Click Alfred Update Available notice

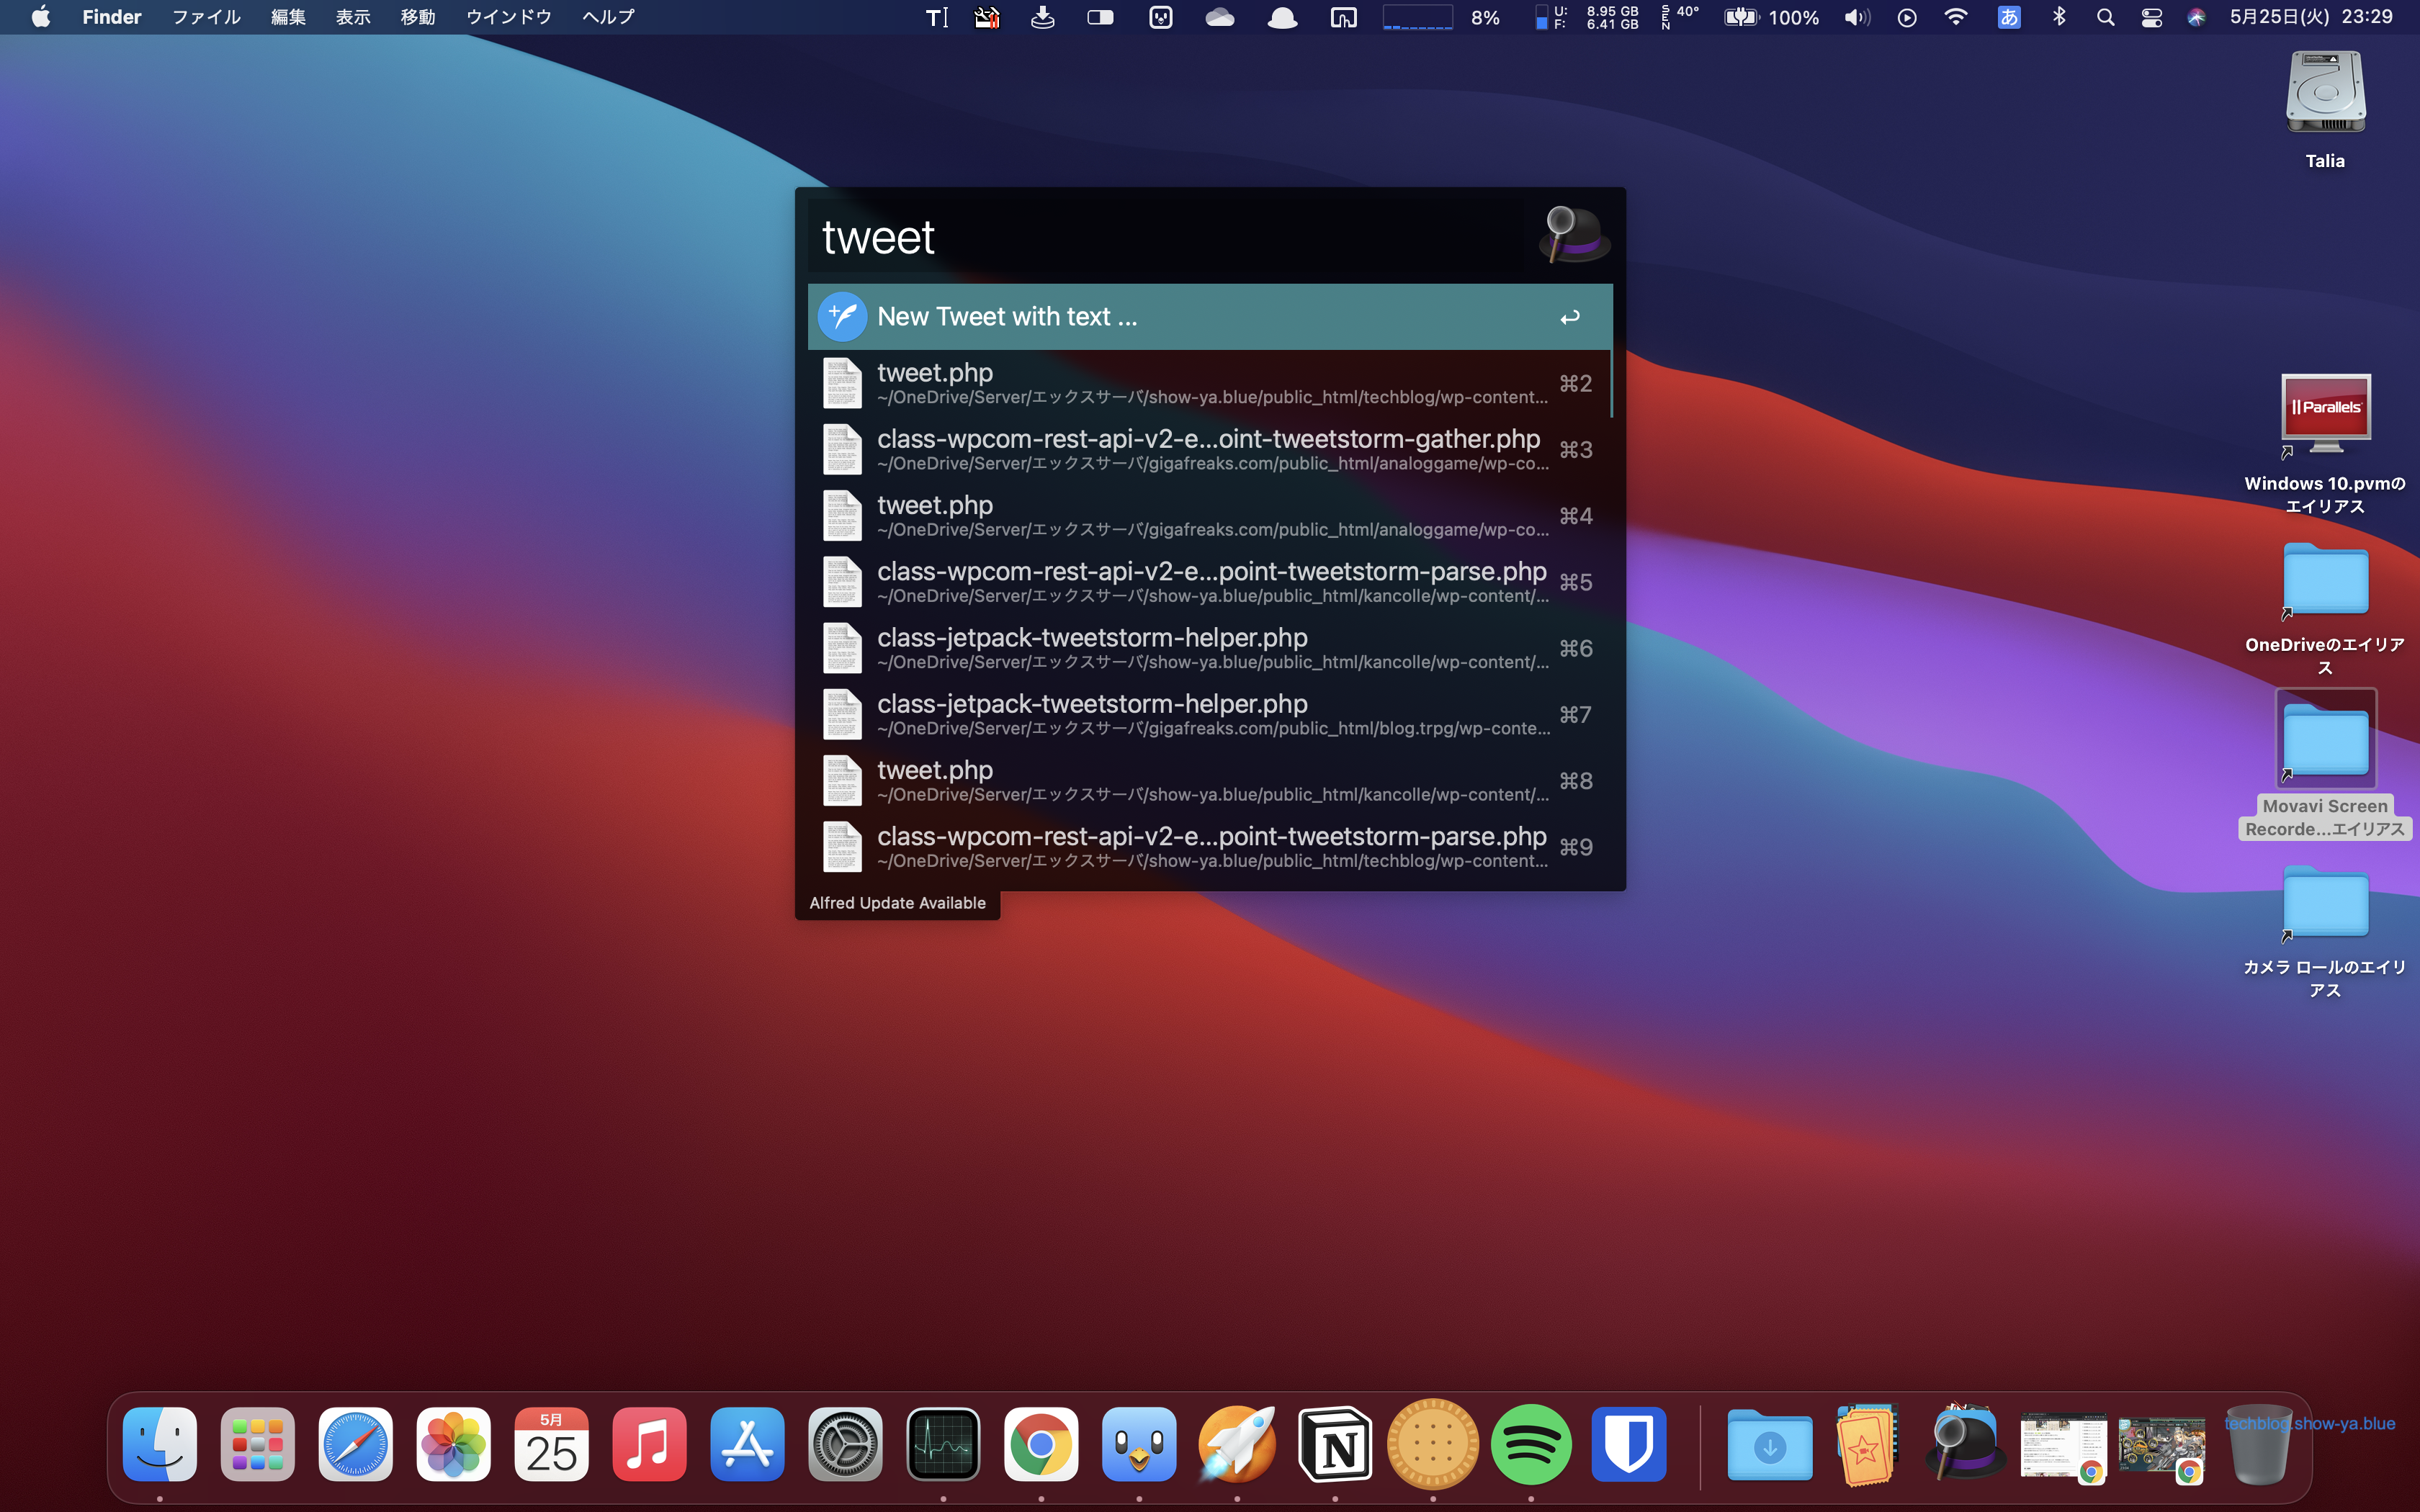[x=897, y=903]
